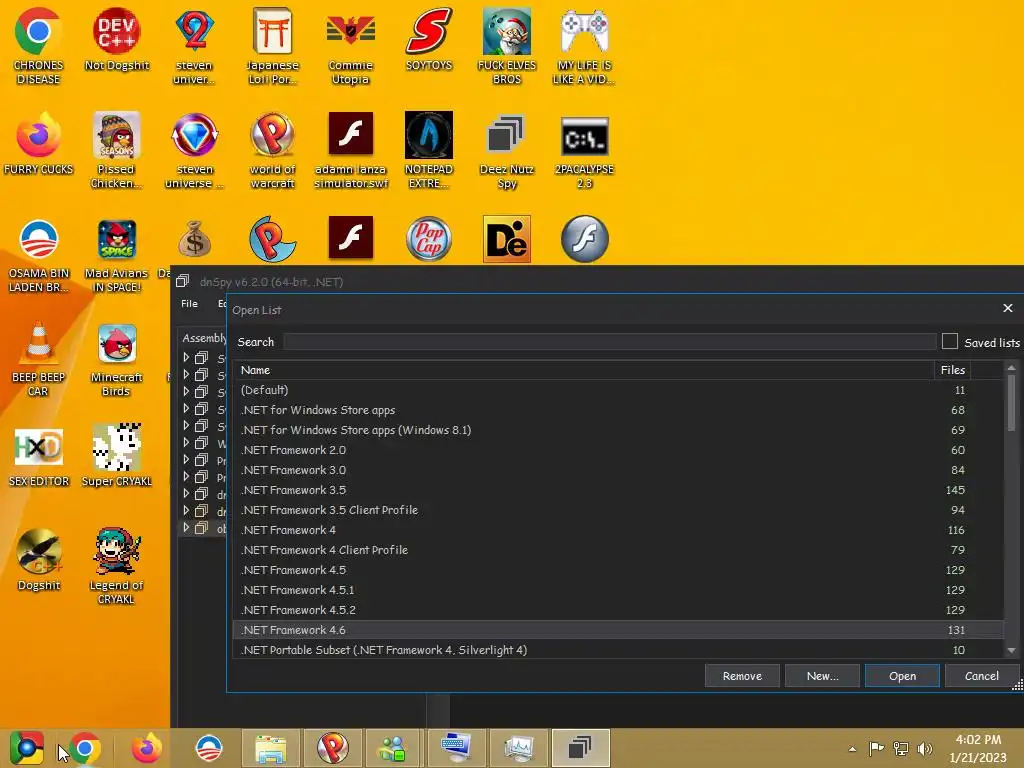Viewport: 1024px width, 768px height.
Task: Open the Chrome desktop shortcut labeled CHRONES DISEASE
Action: click(x=38, y=46)
